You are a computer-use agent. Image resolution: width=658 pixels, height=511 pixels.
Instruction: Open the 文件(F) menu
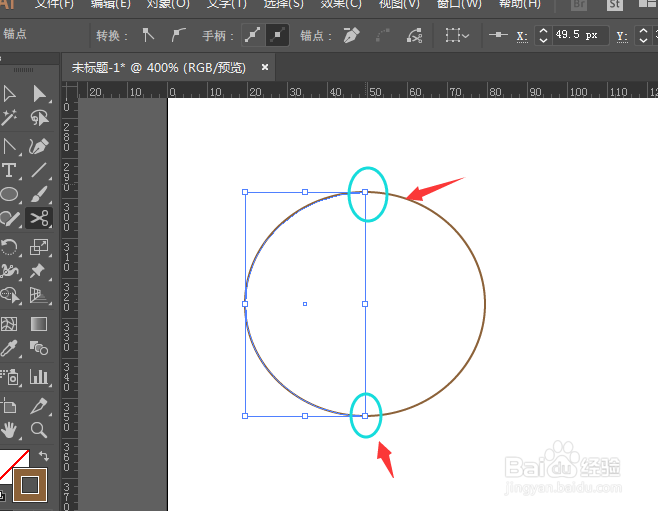point(54,4)
